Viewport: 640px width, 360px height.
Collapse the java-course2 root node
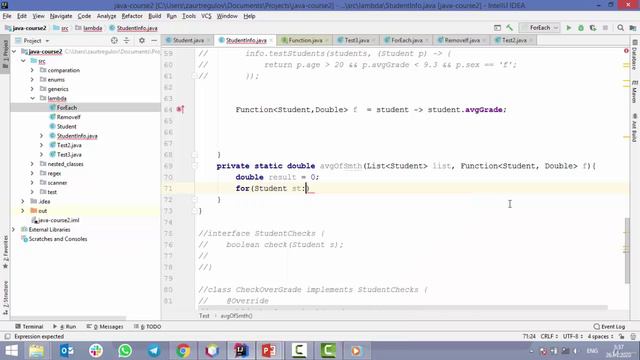[x=15, y=52]
